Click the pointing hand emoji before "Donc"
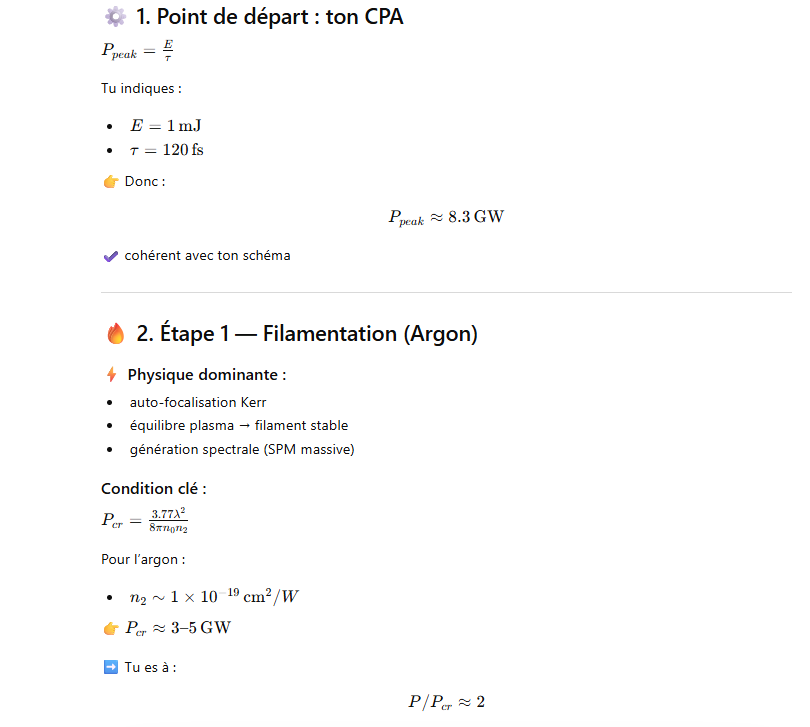 point(111,182)
